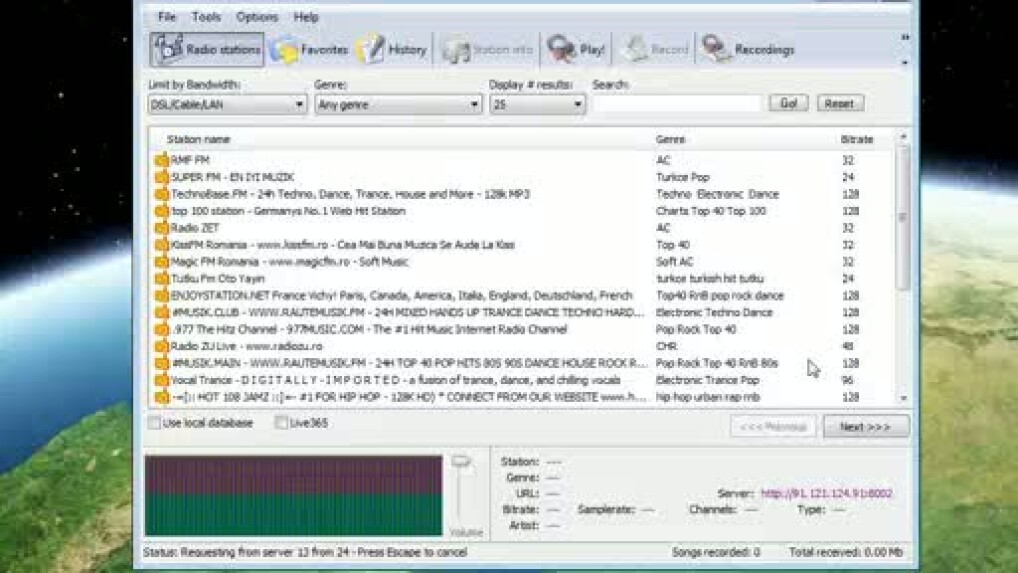Click the Station info toolbar icon
The image size is (1018, 573).
[x=456, y=49]
